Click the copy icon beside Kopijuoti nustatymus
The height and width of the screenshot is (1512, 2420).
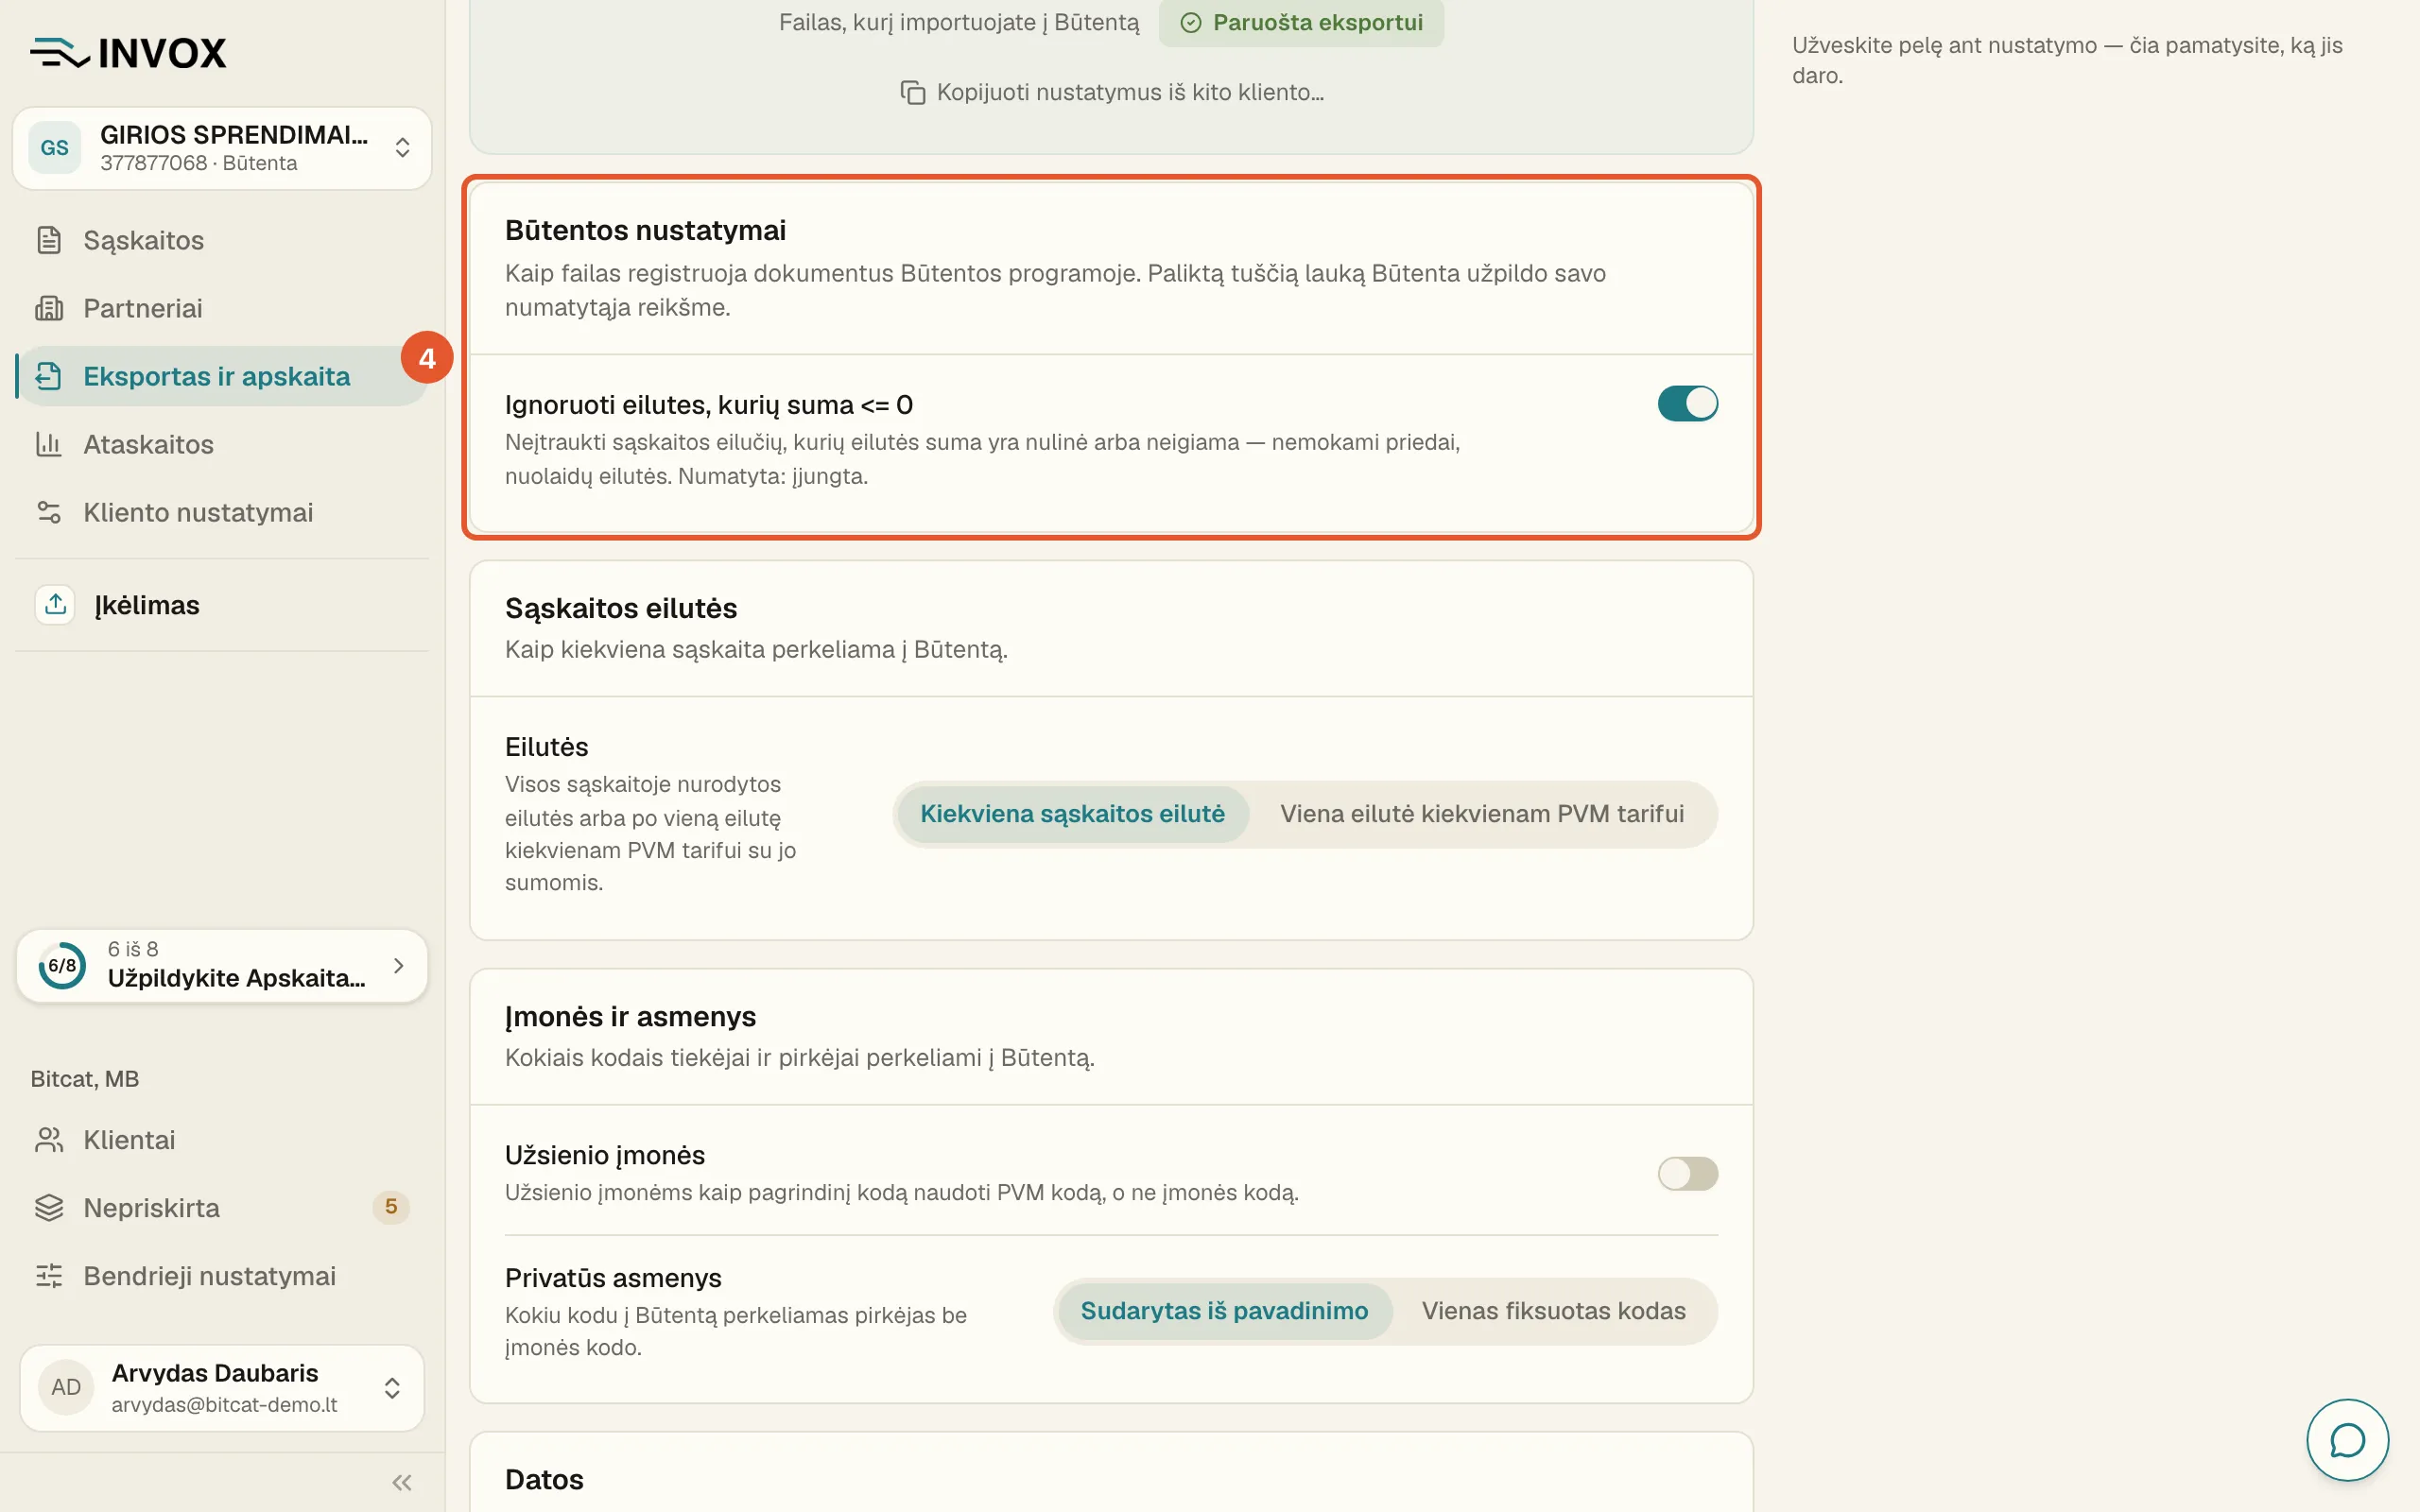(912, 92)
